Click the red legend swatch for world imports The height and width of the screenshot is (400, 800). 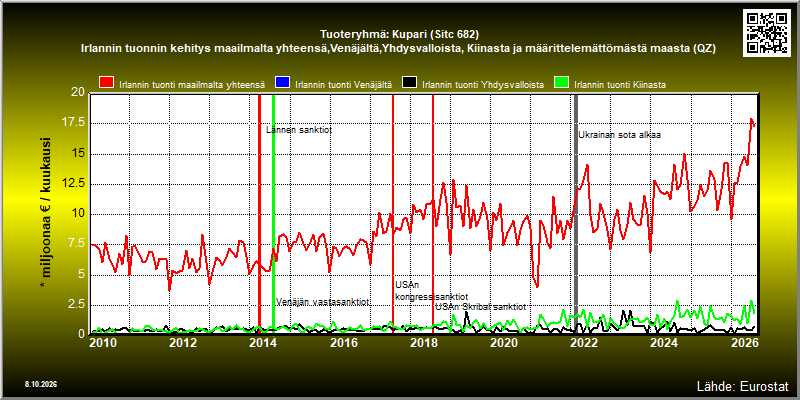coord(106,83)
